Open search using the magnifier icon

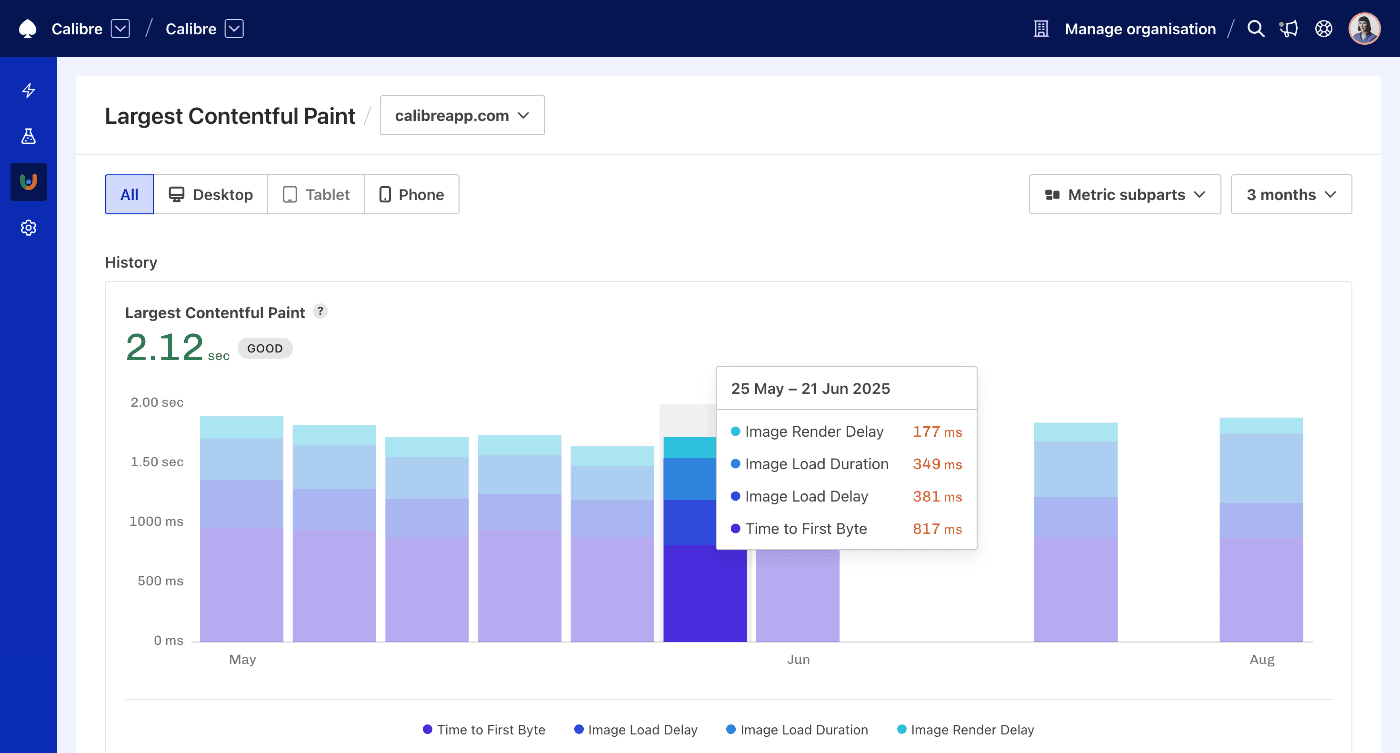1256,28
